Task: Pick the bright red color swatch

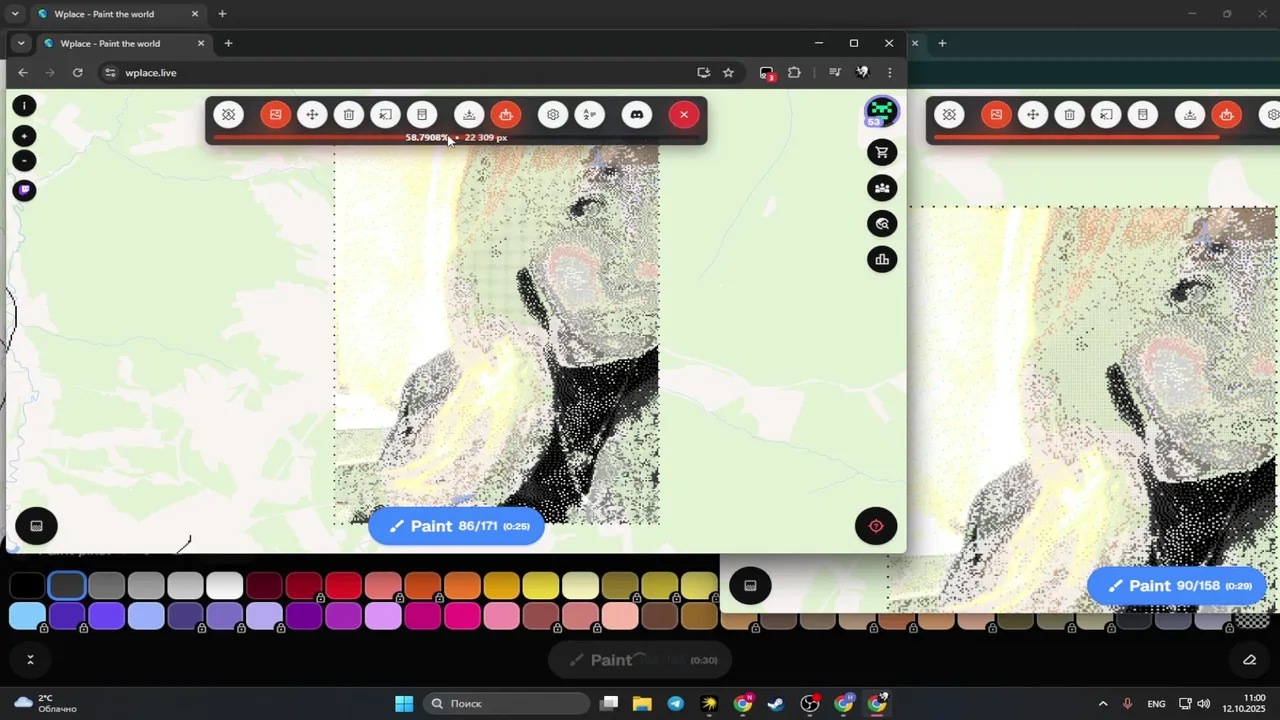Action: (343, 585)
